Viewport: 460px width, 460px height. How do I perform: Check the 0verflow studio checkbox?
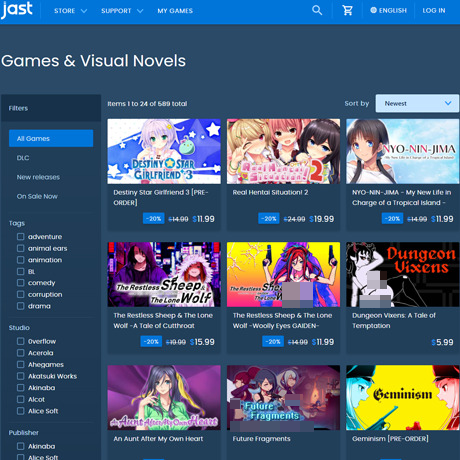click(21, 341)
